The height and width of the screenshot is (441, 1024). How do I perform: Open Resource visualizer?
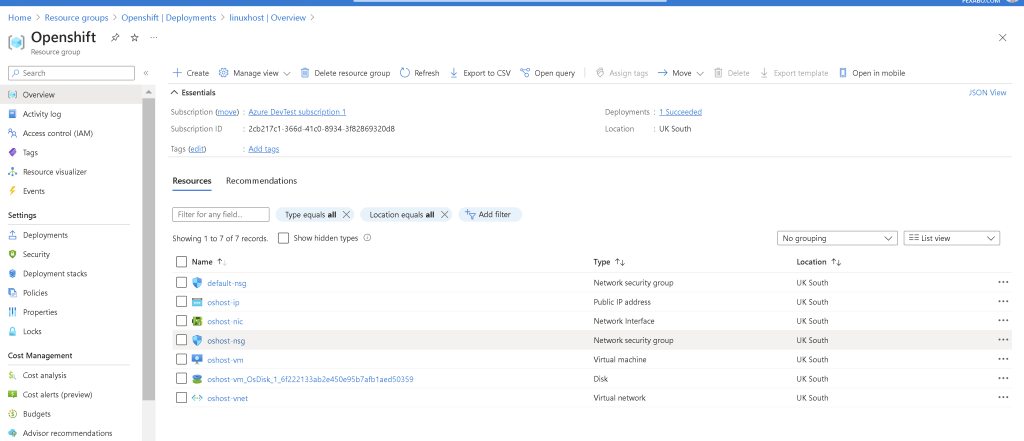tap(54, 172)
